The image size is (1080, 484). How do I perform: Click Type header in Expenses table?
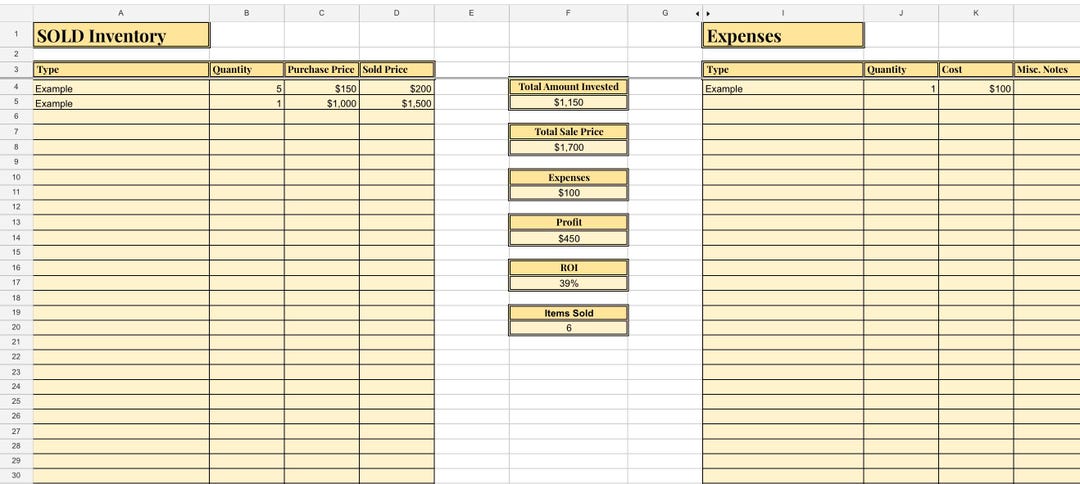[x=783, y=70]
